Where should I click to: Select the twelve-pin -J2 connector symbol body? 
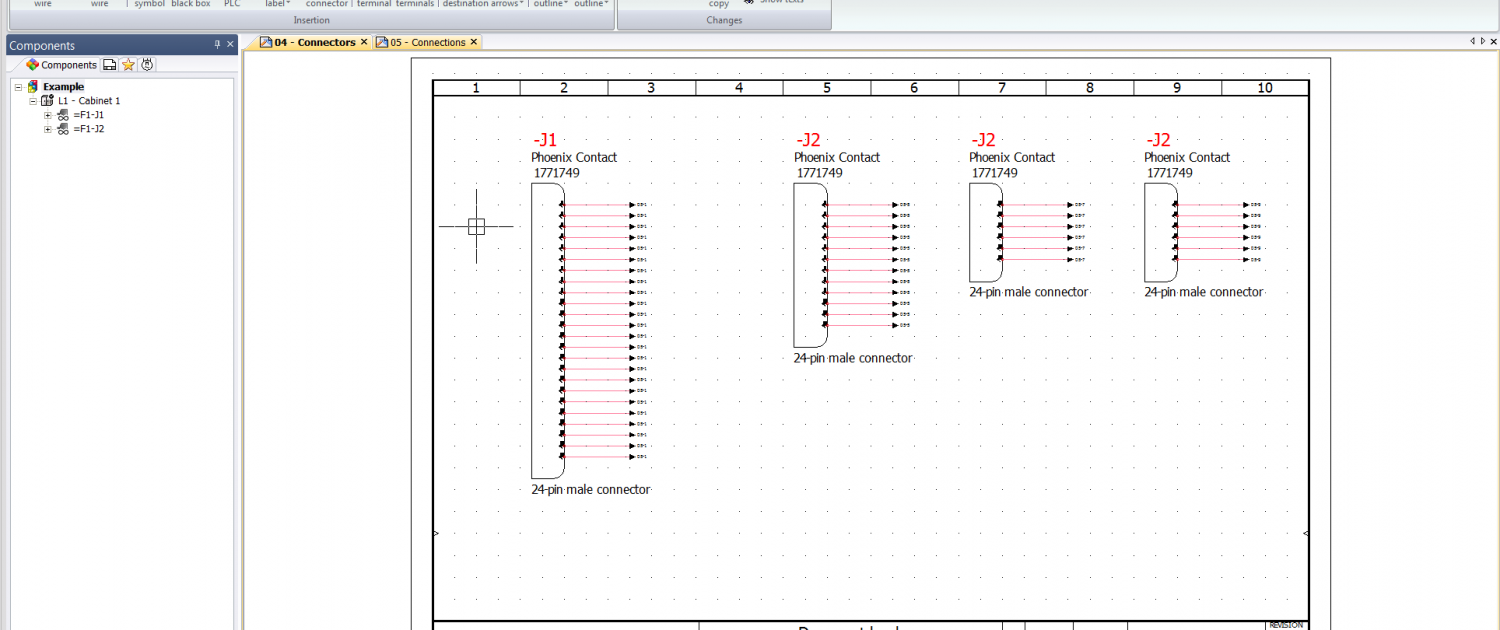810,265
